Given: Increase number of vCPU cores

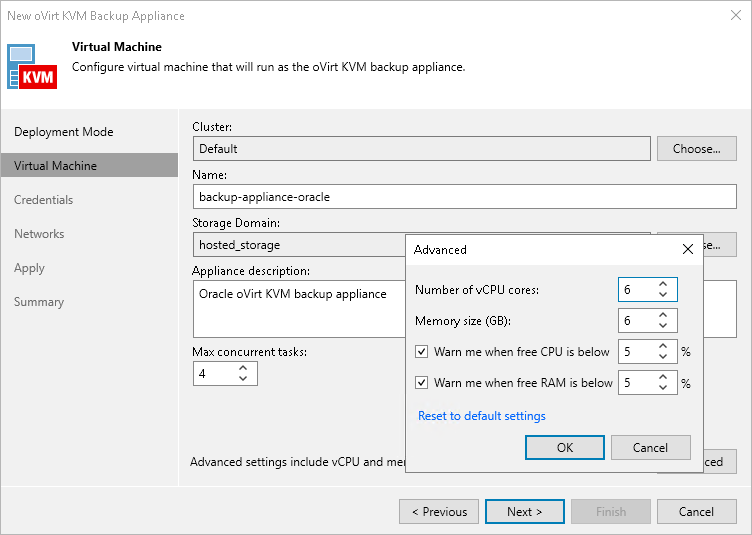Looking at the screenshot, I should 663,284.
